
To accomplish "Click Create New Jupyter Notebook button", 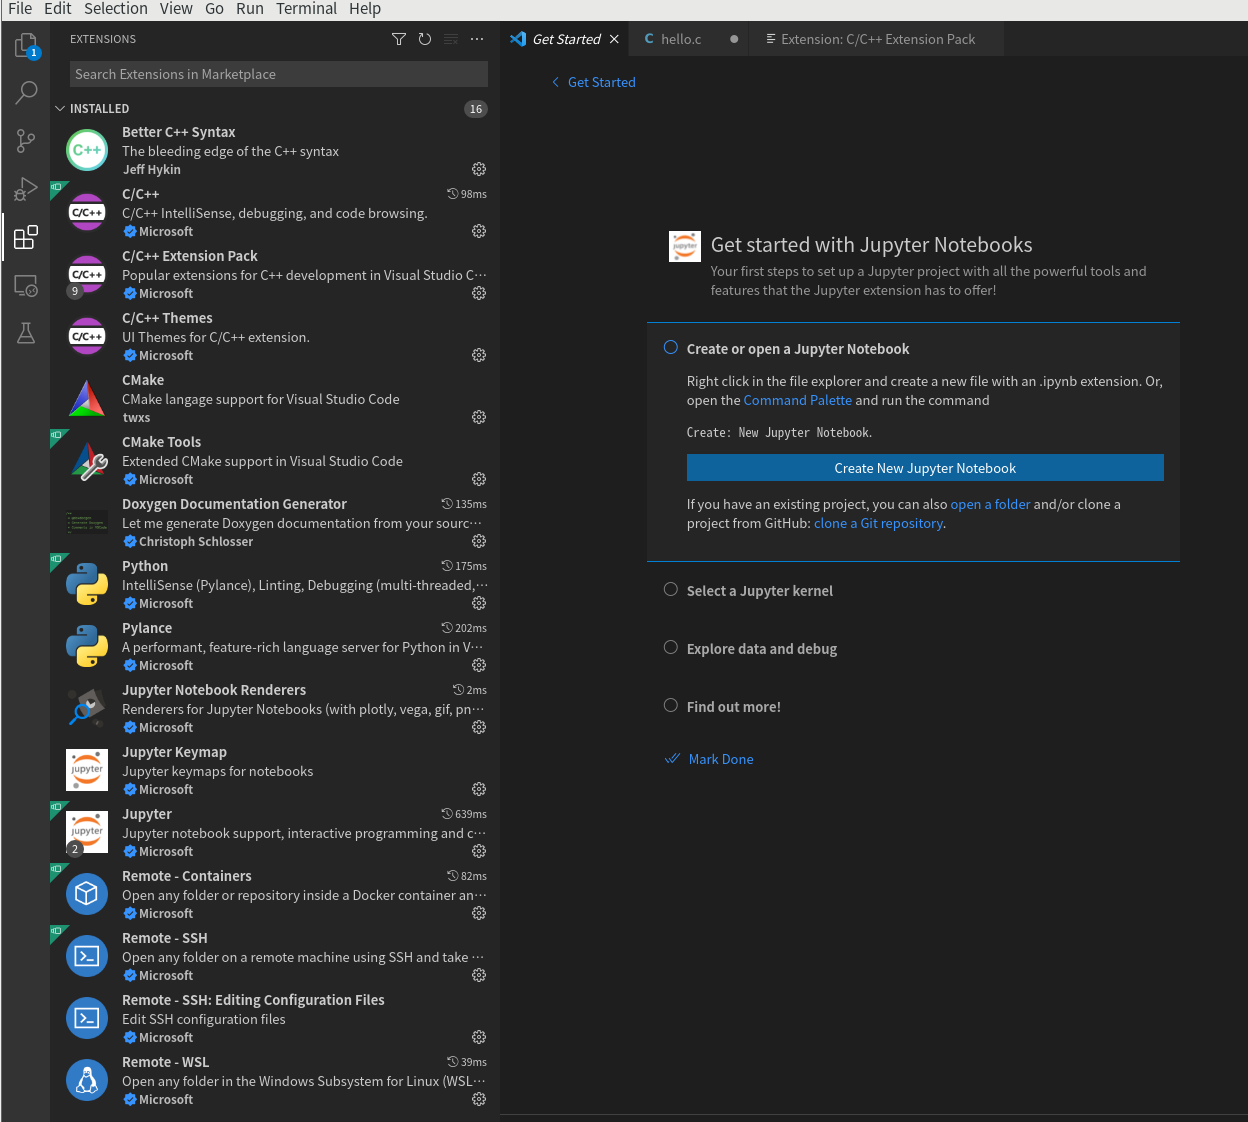I will [925, 468].
